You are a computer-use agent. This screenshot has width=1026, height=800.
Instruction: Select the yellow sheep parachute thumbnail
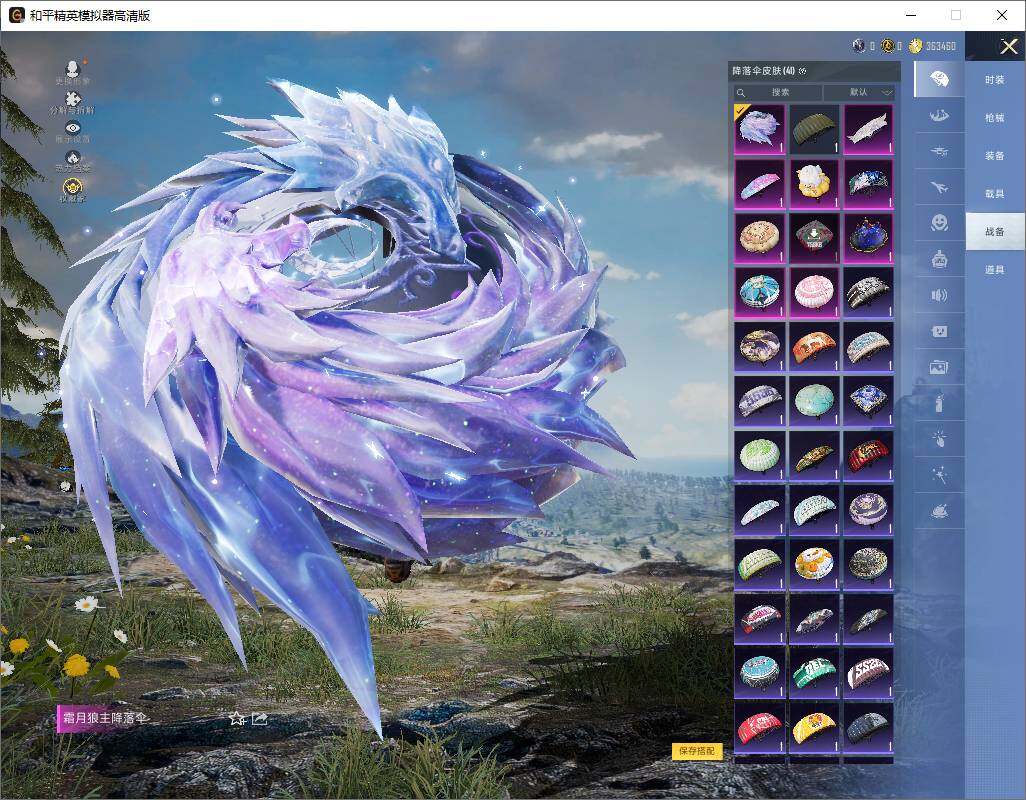[814, 183]
